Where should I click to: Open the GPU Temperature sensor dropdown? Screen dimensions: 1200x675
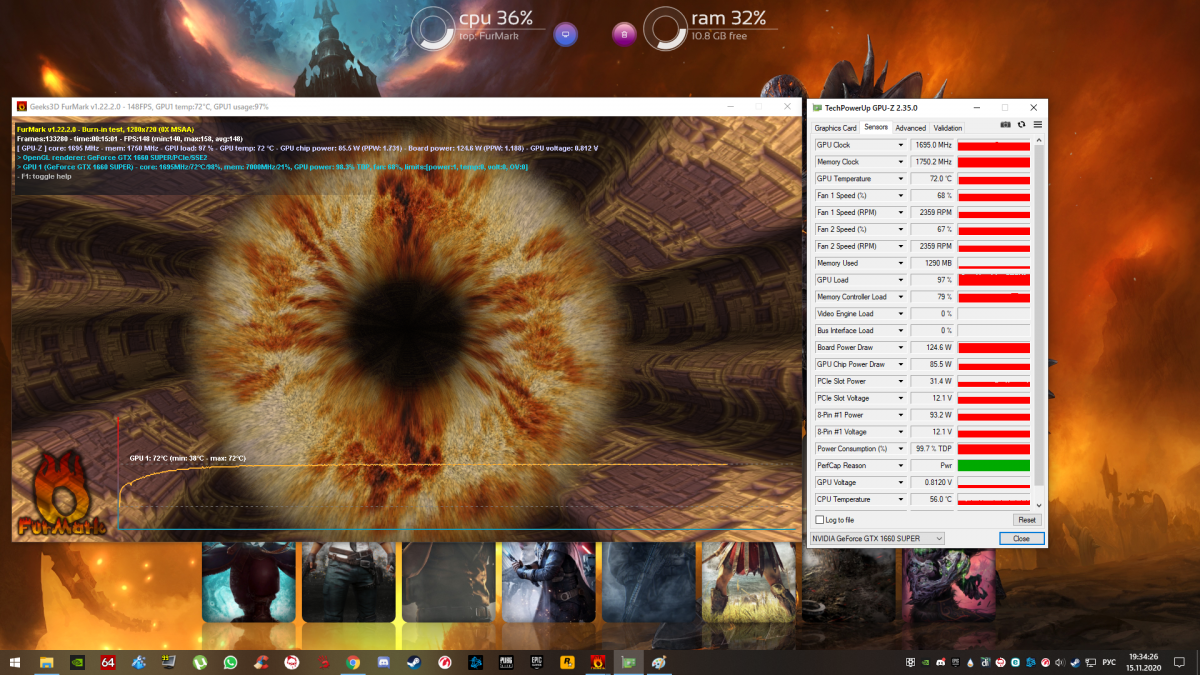[x=901, y=179]
